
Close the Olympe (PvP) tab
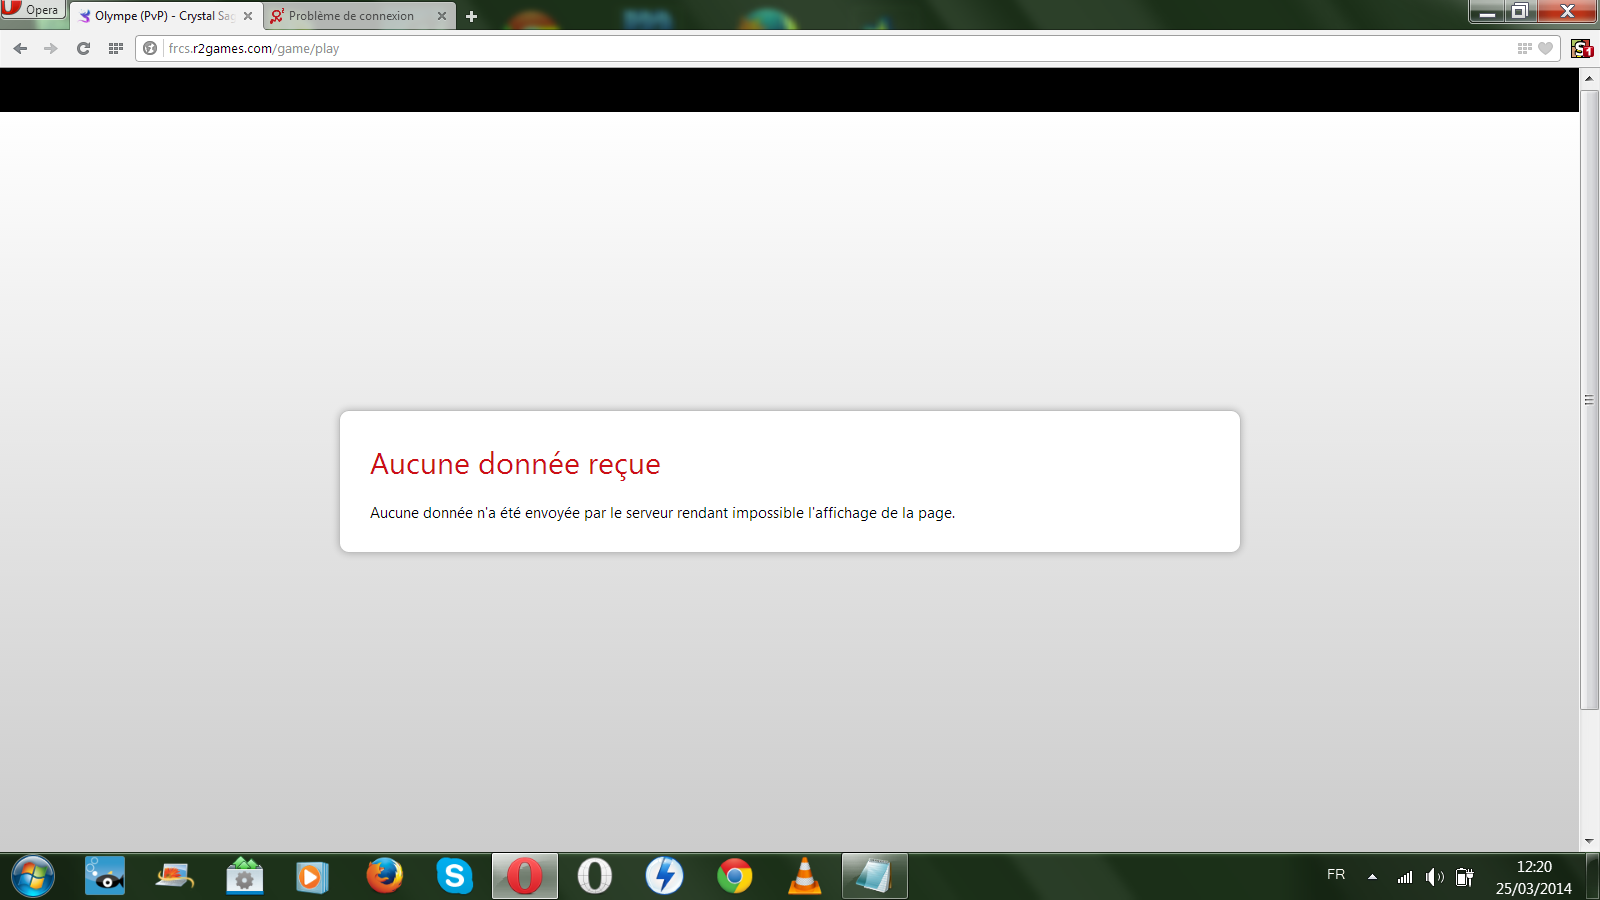coord(248,16)
